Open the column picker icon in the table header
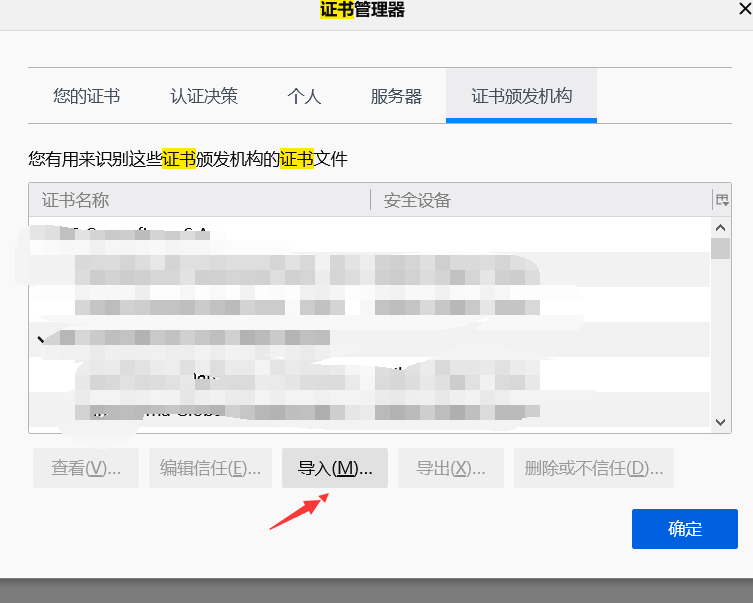This screenshot has width=753, height=603. pyautogui.click(x=722, y=200)
